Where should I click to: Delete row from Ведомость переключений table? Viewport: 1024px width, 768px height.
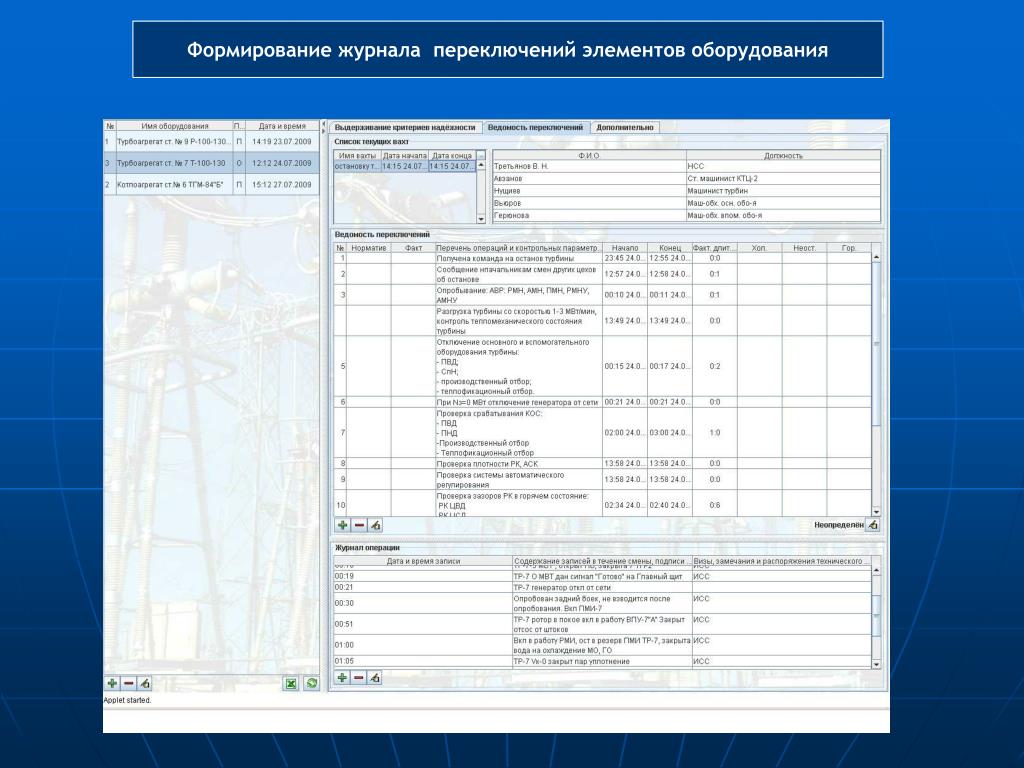point(359,524)
